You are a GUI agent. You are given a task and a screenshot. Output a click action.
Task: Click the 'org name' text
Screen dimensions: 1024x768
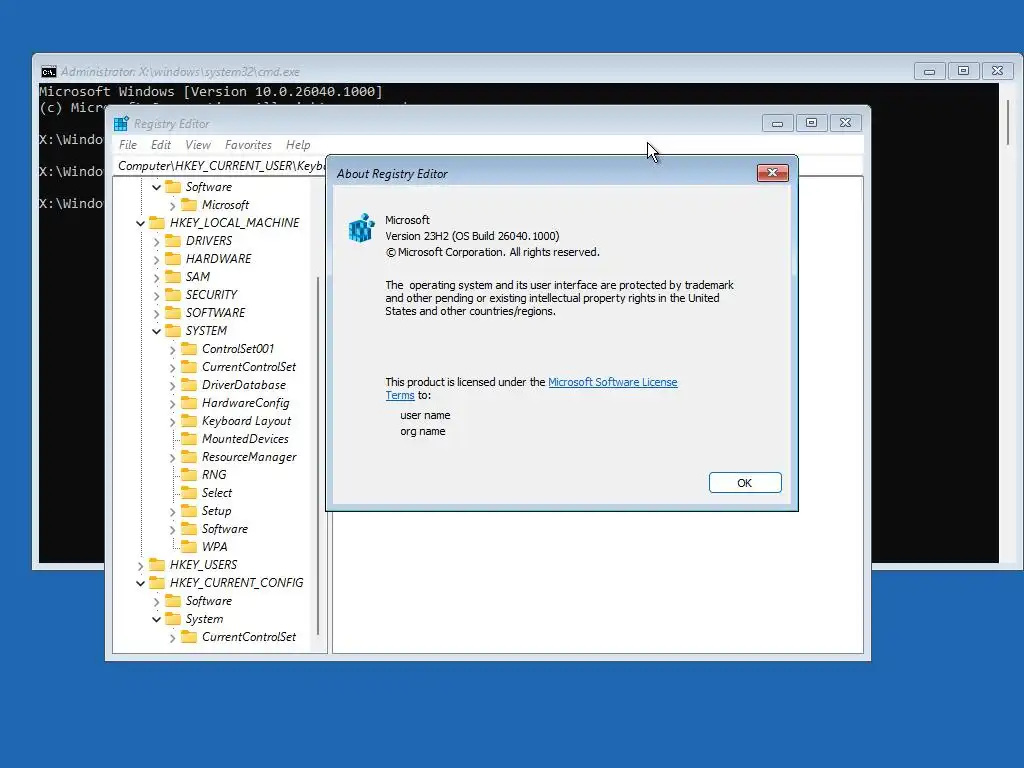pos(423,431)
